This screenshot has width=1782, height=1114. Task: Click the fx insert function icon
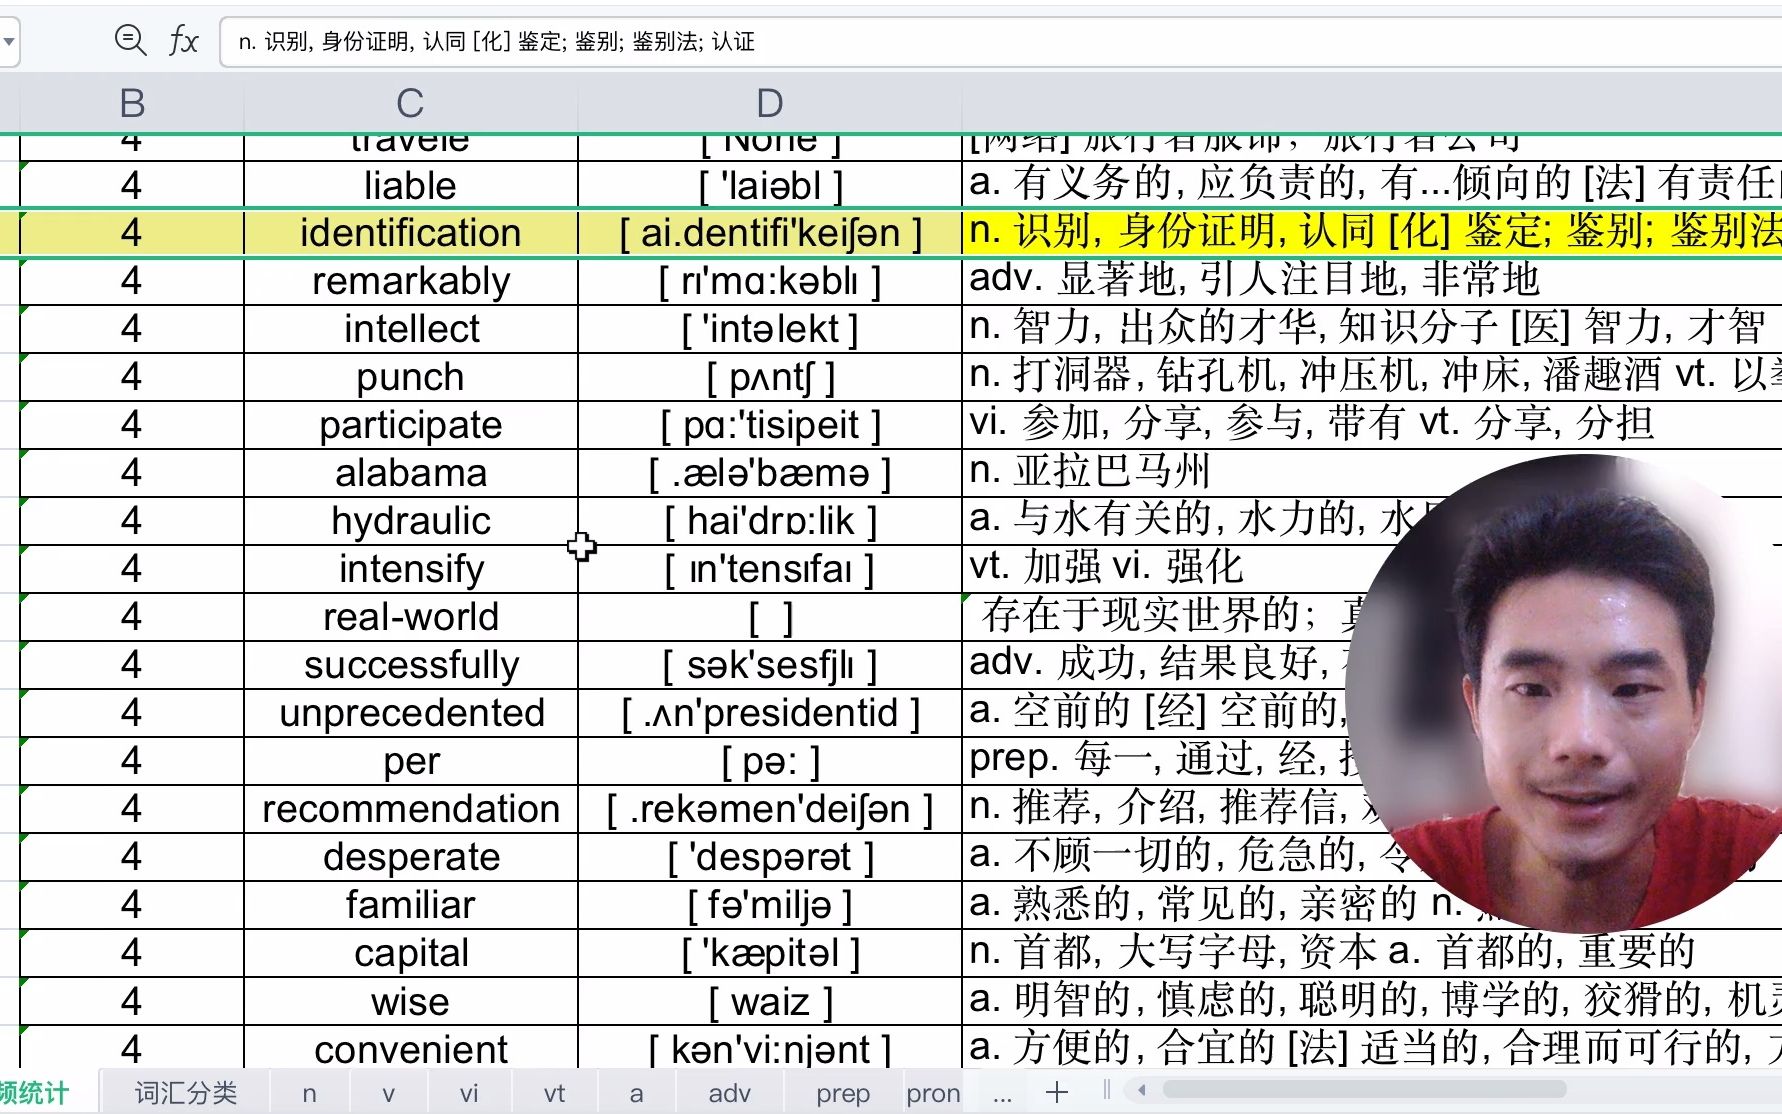(183, 42)
